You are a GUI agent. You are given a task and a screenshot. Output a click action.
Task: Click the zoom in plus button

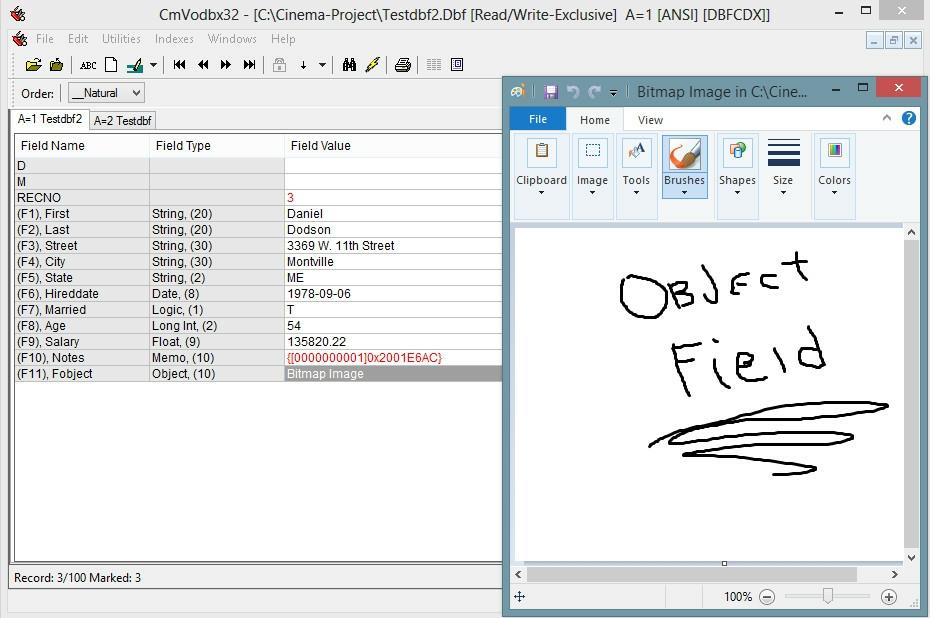(888, 597)
